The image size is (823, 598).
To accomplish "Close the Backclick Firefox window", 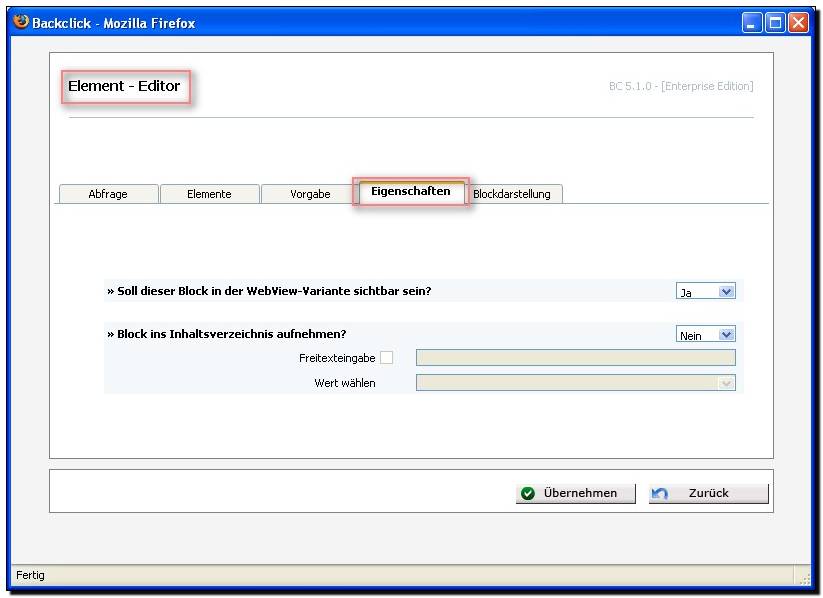I will click(798, 23).
